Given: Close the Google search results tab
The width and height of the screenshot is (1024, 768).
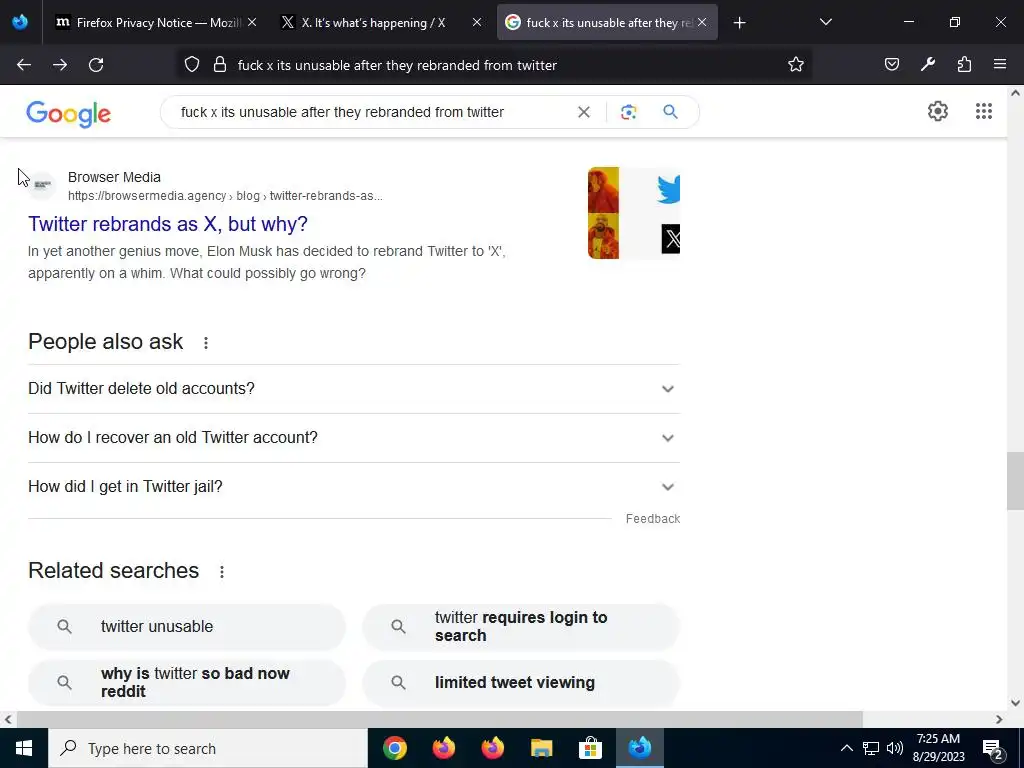Looking at the screenshot, I should coord(702,23).
